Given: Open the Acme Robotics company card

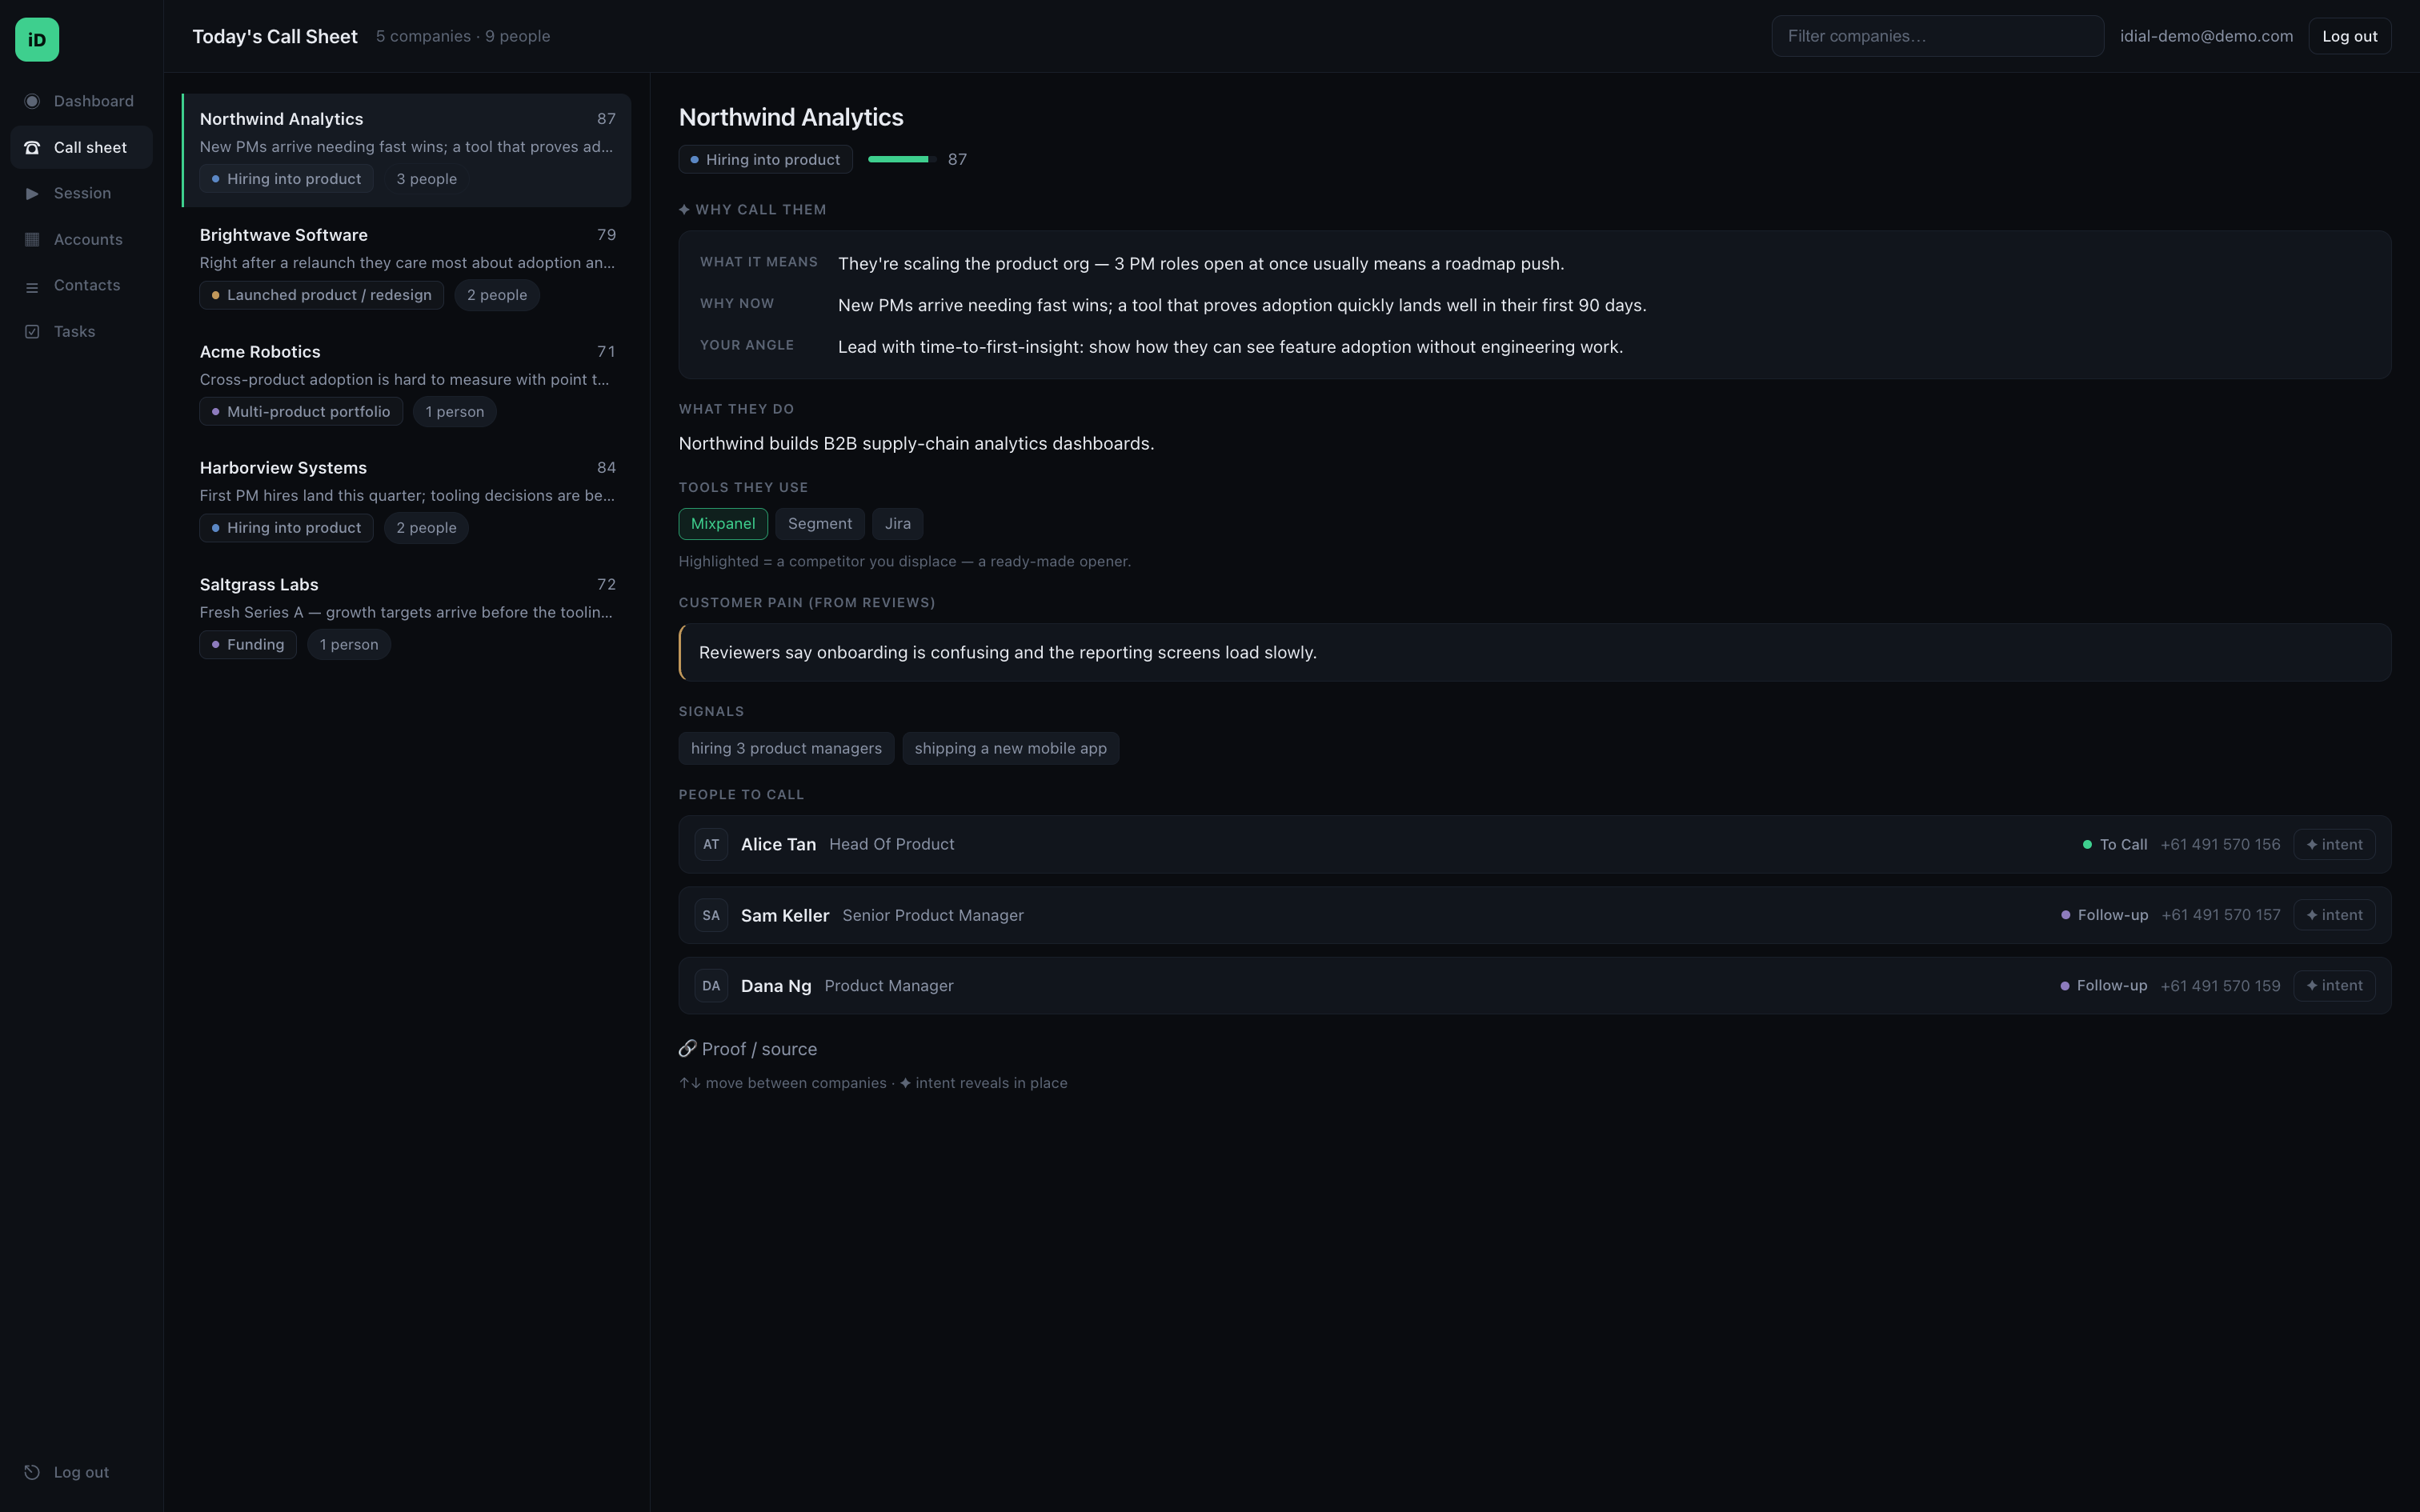Looking at the screenshot, I should [x=407, y=383].
